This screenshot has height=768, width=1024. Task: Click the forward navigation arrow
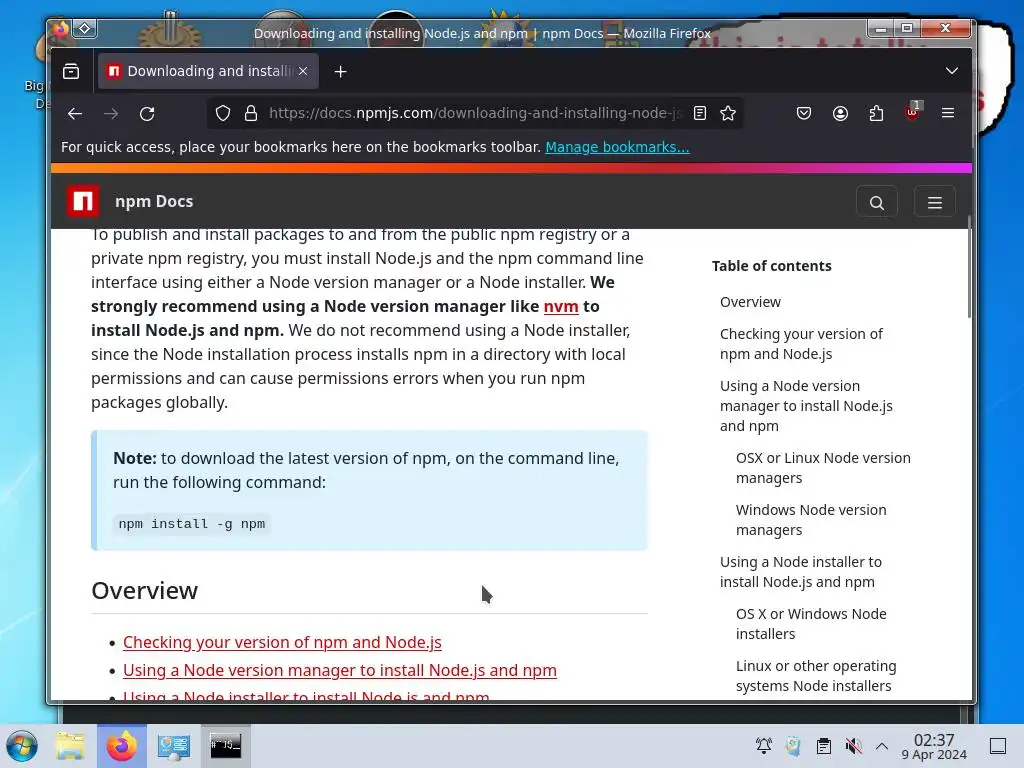[111, 114]
